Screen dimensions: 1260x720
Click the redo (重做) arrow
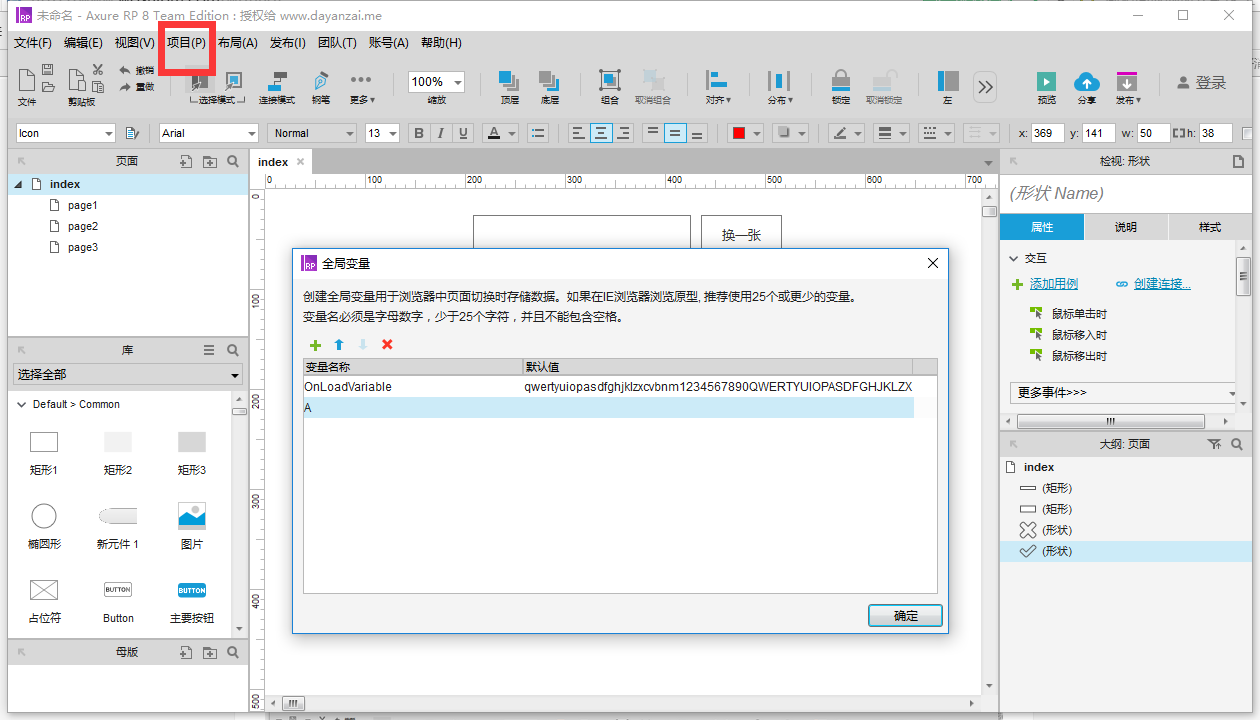pos(125,87)
